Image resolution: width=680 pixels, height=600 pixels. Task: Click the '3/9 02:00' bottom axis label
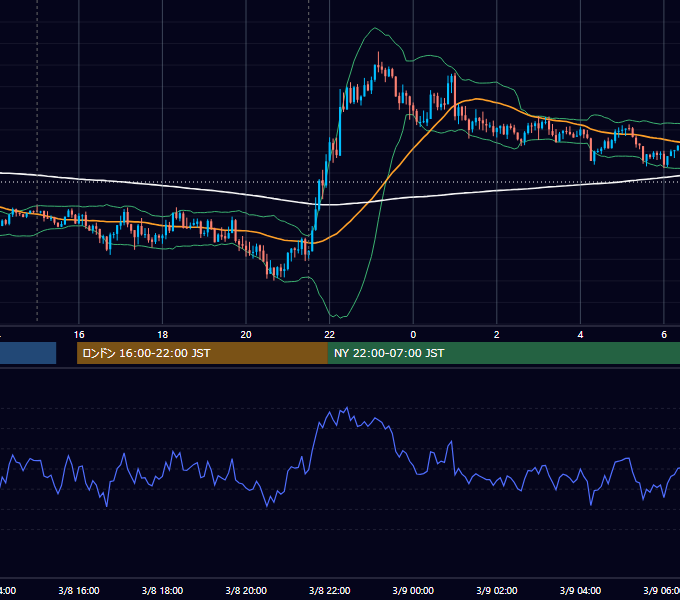click(x=497, y=591)
